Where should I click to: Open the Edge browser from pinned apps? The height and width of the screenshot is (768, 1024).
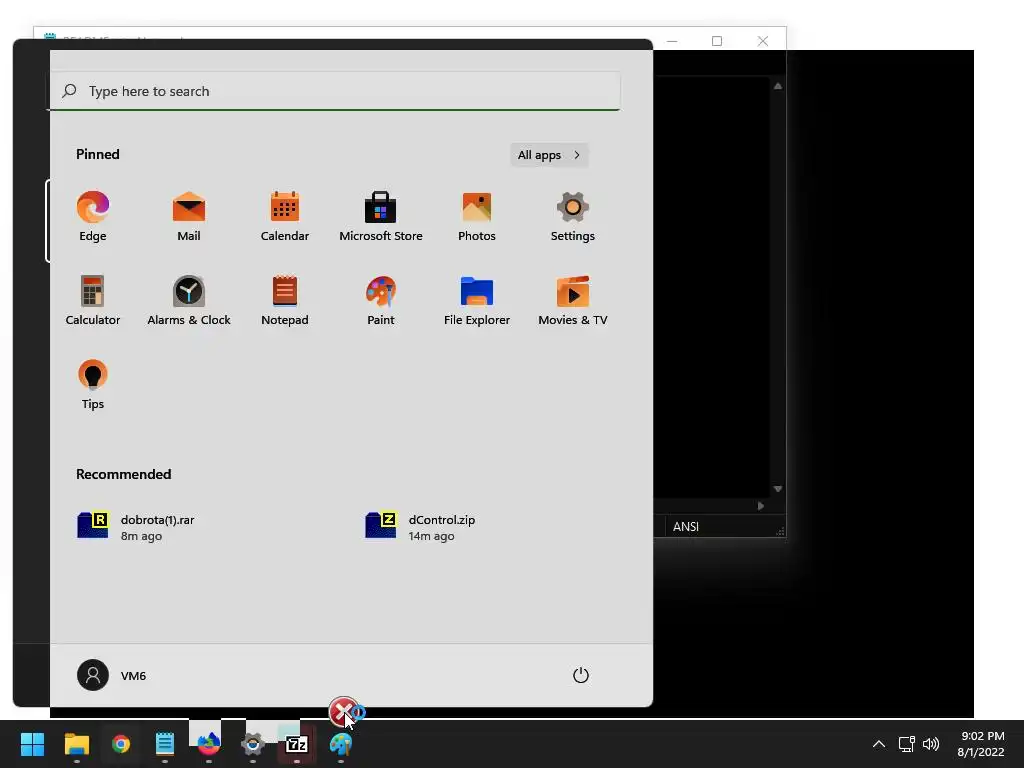[93, 216]
